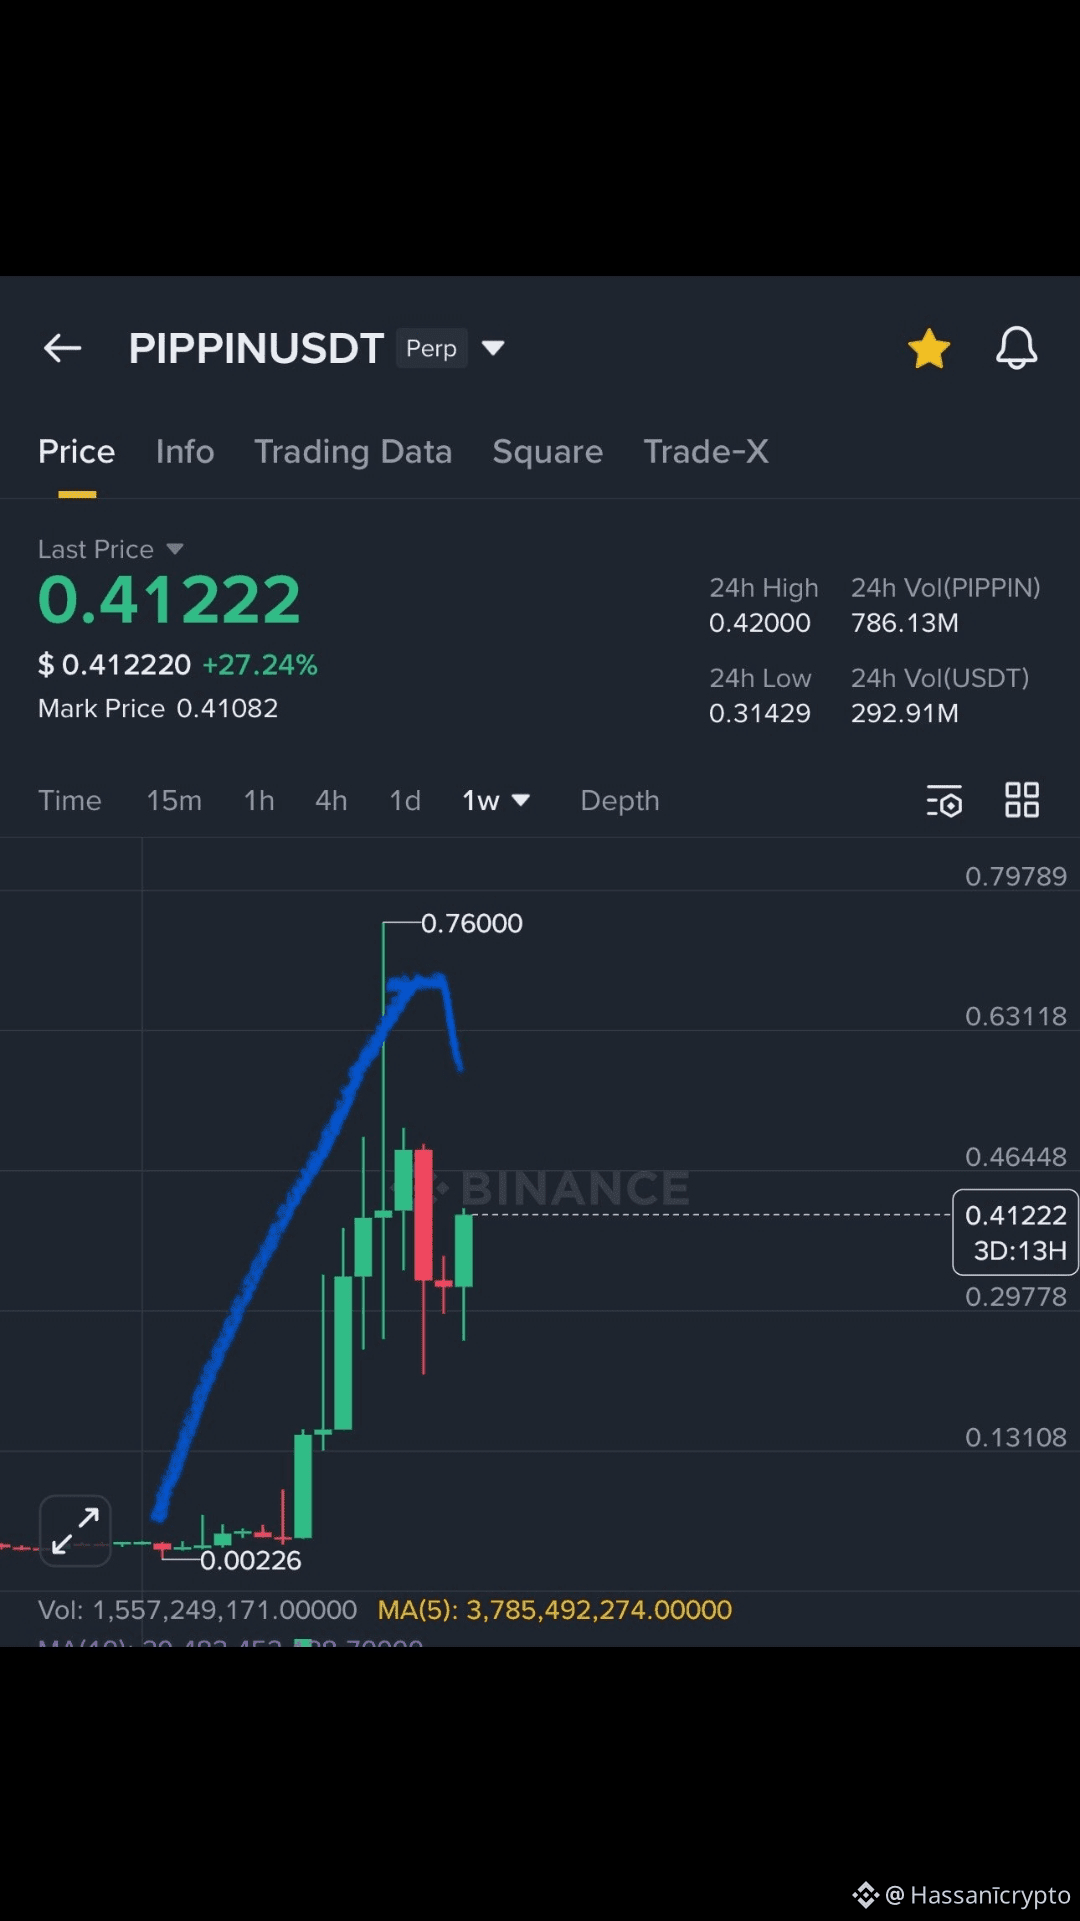The image size is (1080, 1921).
Task: Tap the 24h High 0.42000 value
Action: (760, 623)
